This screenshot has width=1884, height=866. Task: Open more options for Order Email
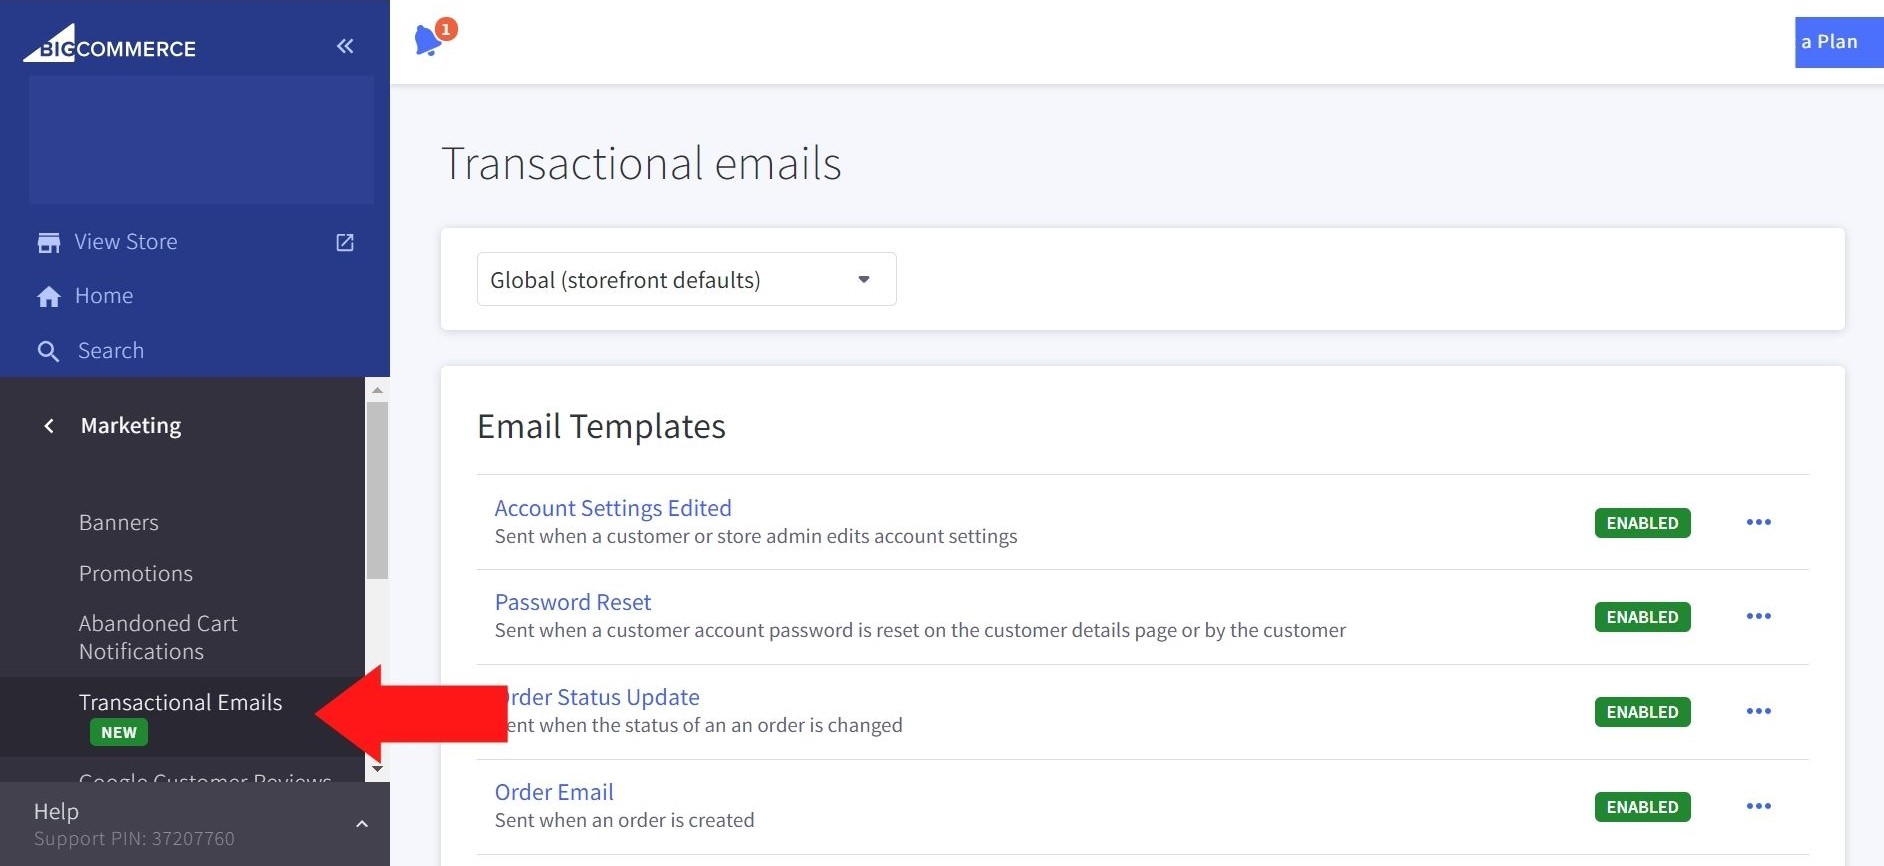tap(1758, 806)
